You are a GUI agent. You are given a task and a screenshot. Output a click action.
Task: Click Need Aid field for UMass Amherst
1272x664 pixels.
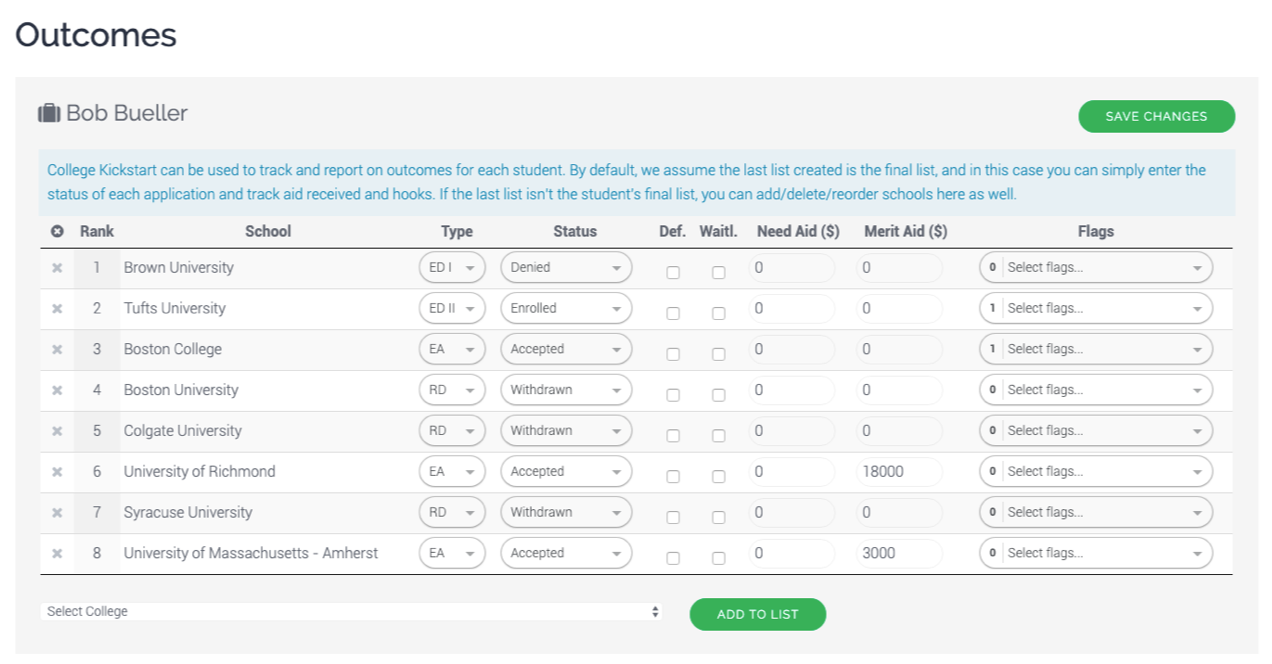tap(791, 553)
